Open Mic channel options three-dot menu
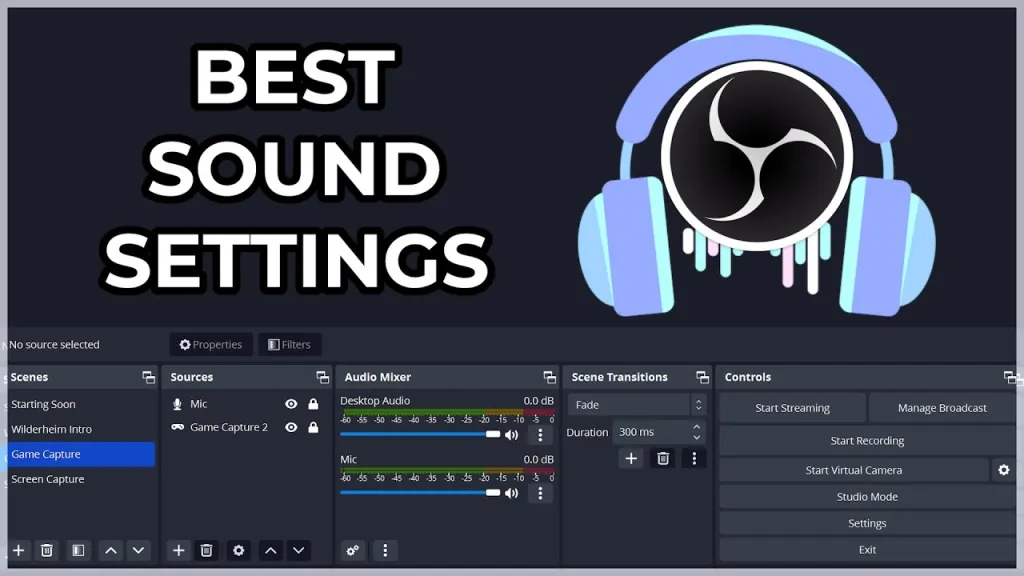 [540, 493]
